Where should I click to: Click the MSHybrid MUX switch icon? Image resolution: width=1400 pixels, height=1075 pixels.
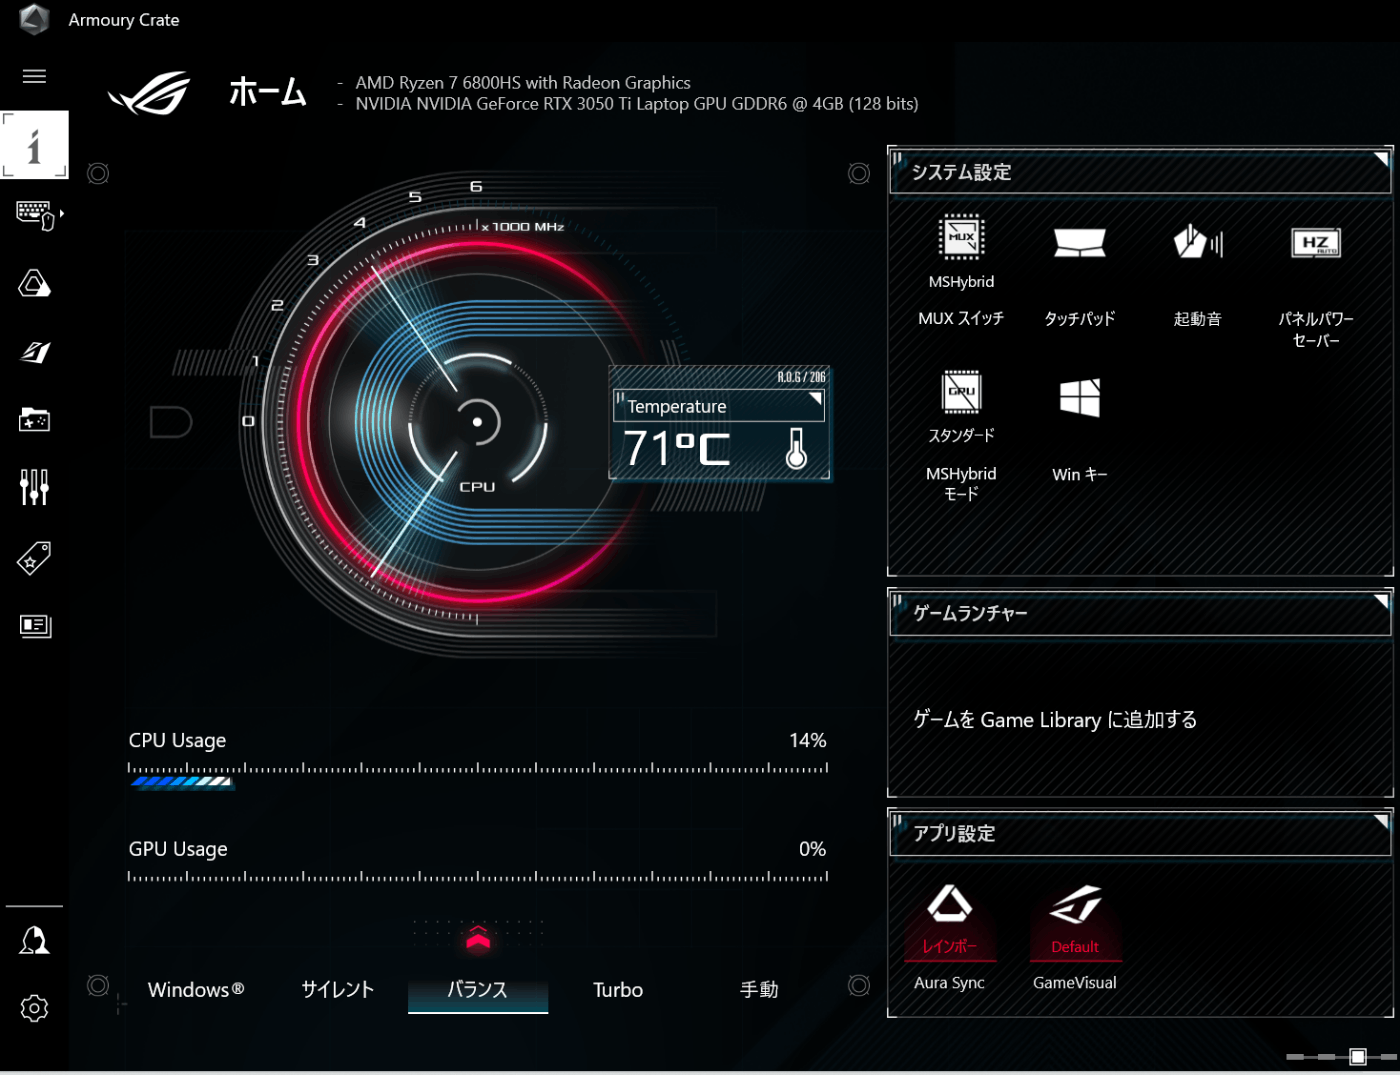coord(961,238)
